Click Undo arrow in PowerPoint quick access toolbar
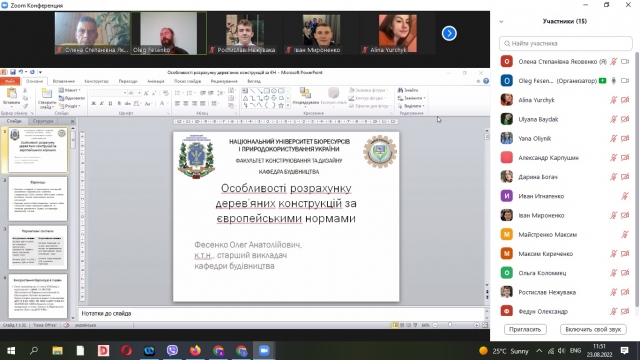 (x=20, y=72)
